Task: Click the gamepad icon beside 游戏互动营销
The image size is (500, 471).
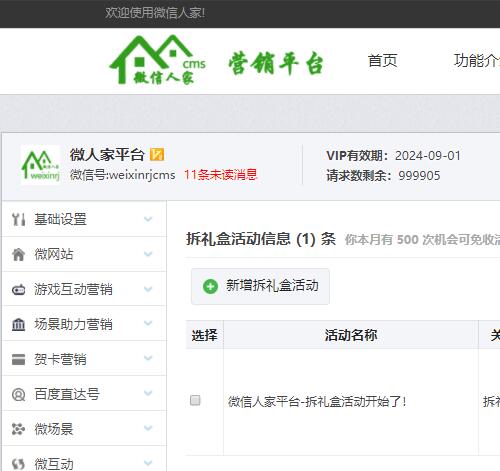Action: (18, 289)
